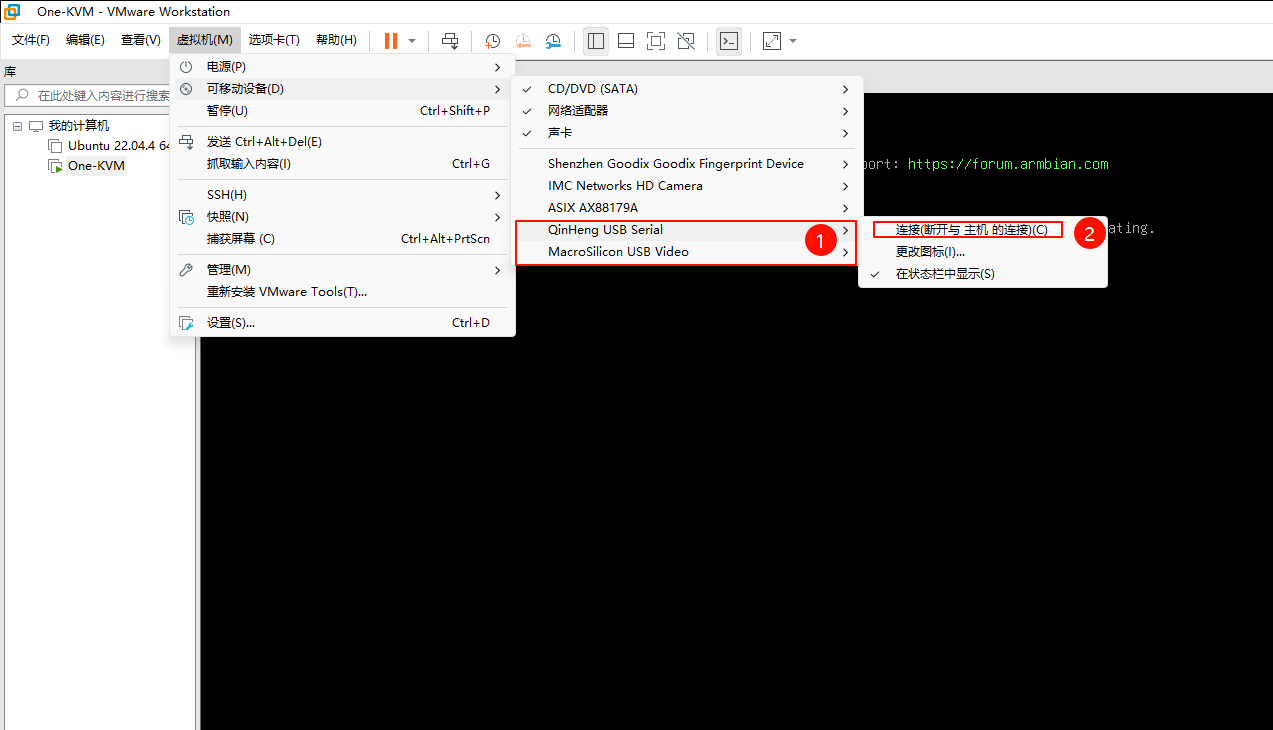Screen dimensions: 1273x730
Task: Take a snapshot using the toolbar clock icon
Action: [493, 41]
